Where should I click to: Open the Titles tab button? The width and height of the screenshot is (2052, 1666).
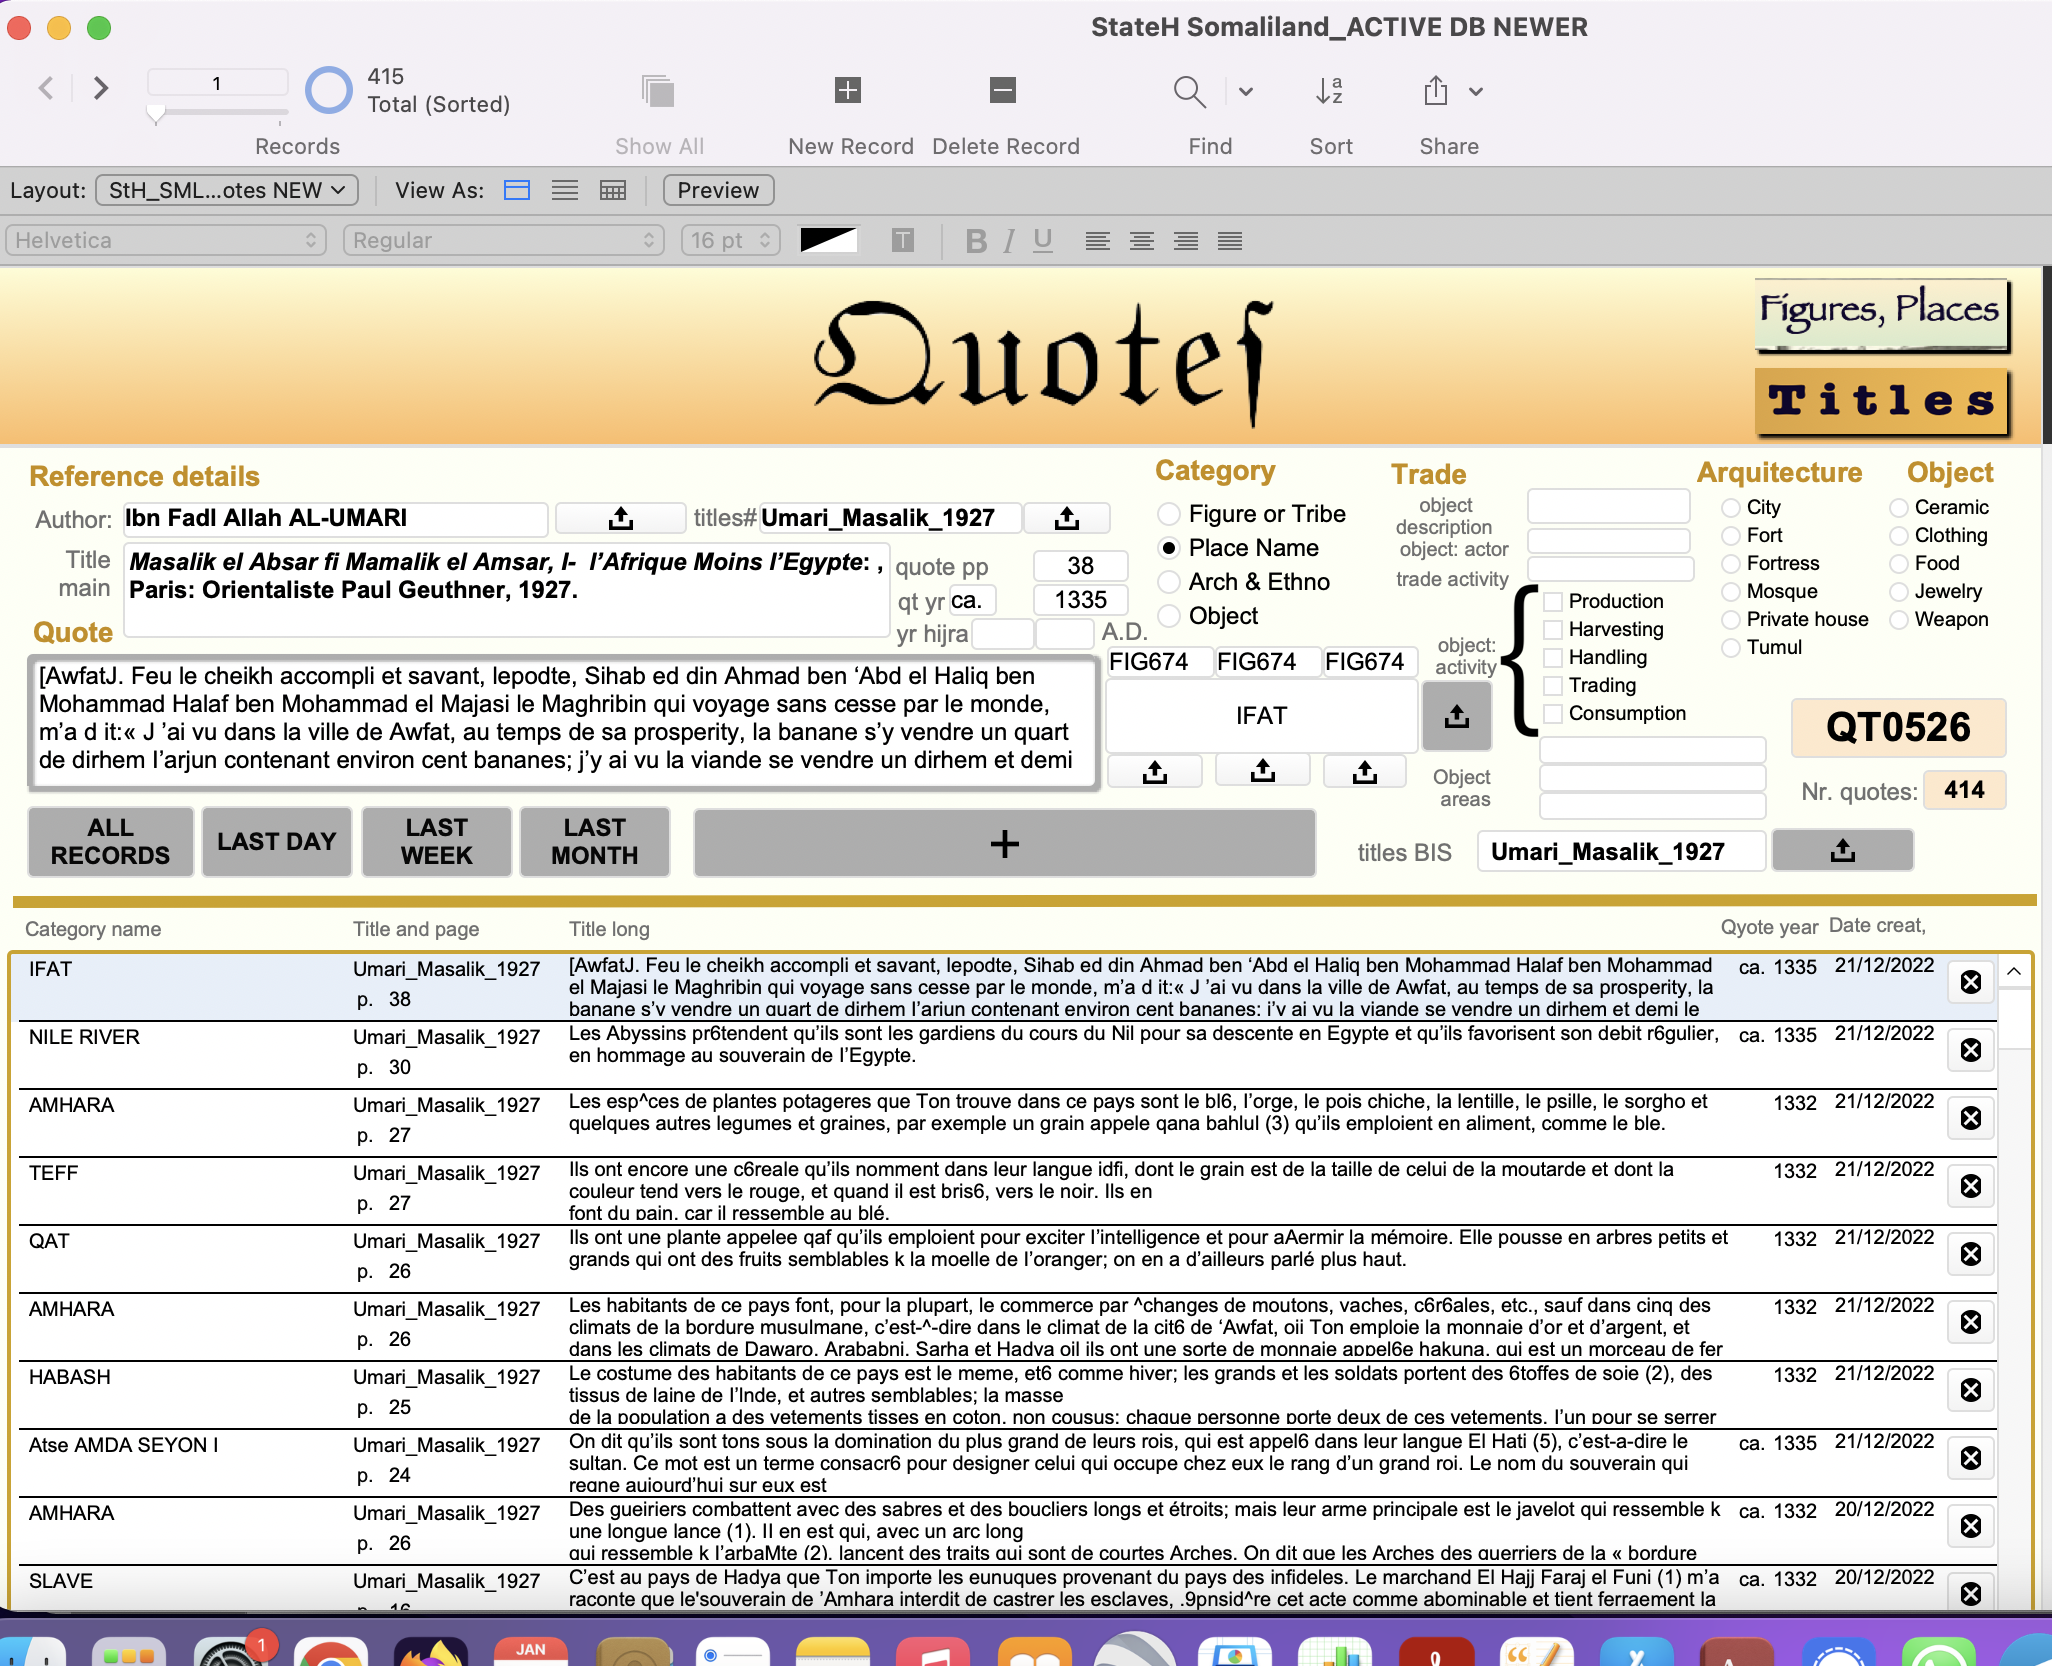1882,401
